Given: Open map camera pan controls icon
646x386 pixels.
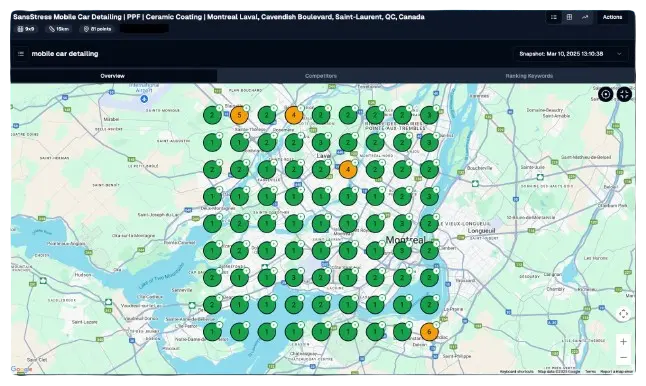Looking at the screenshot, I should coord(623,314).
